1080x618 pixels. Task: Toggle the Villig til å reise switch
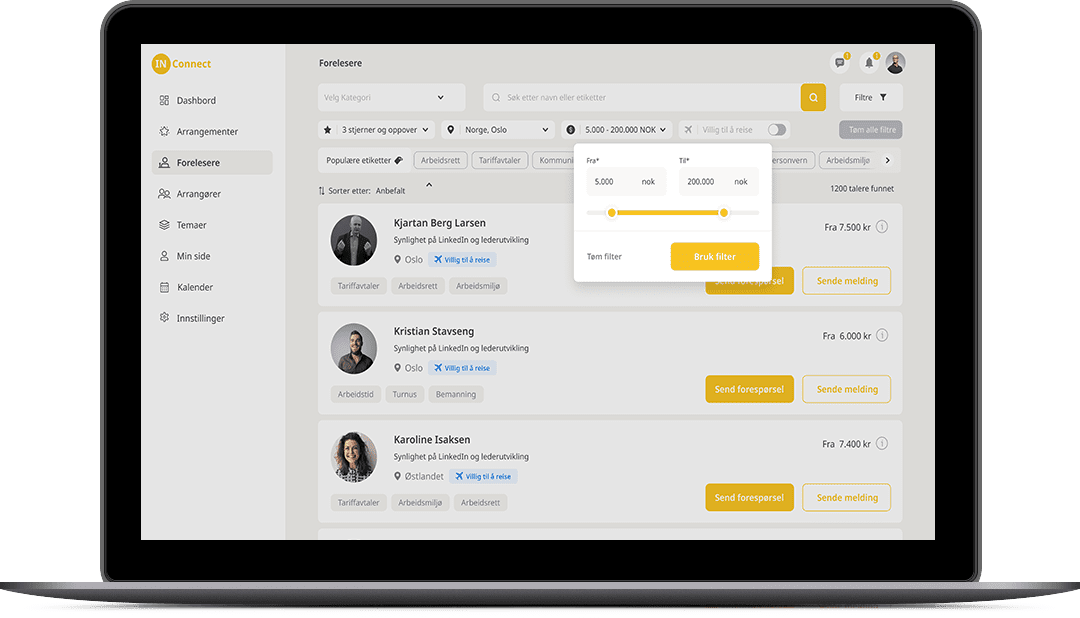[x=777, y=130]
